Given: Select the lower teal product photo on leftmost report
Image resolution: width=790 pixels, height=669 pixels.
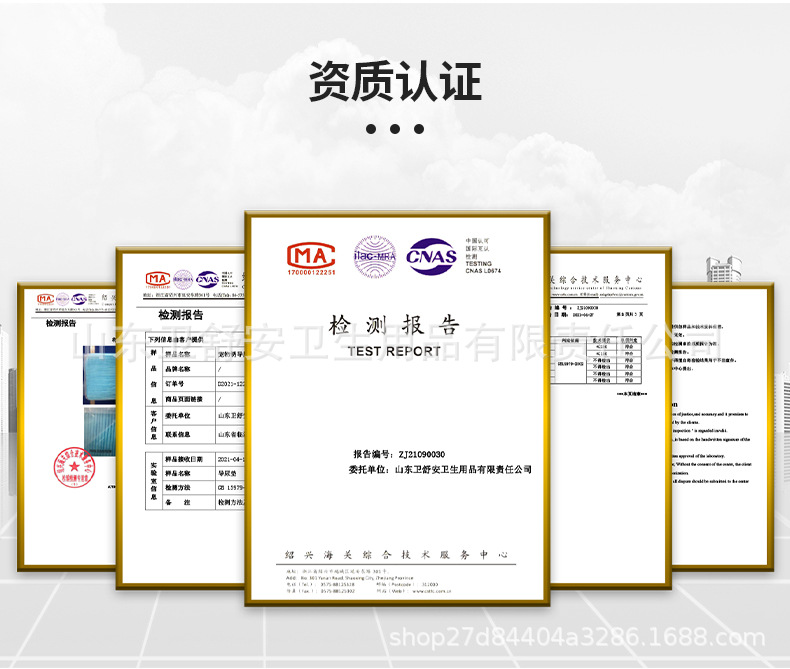Looking at the screenshot, I should point(100,432).
